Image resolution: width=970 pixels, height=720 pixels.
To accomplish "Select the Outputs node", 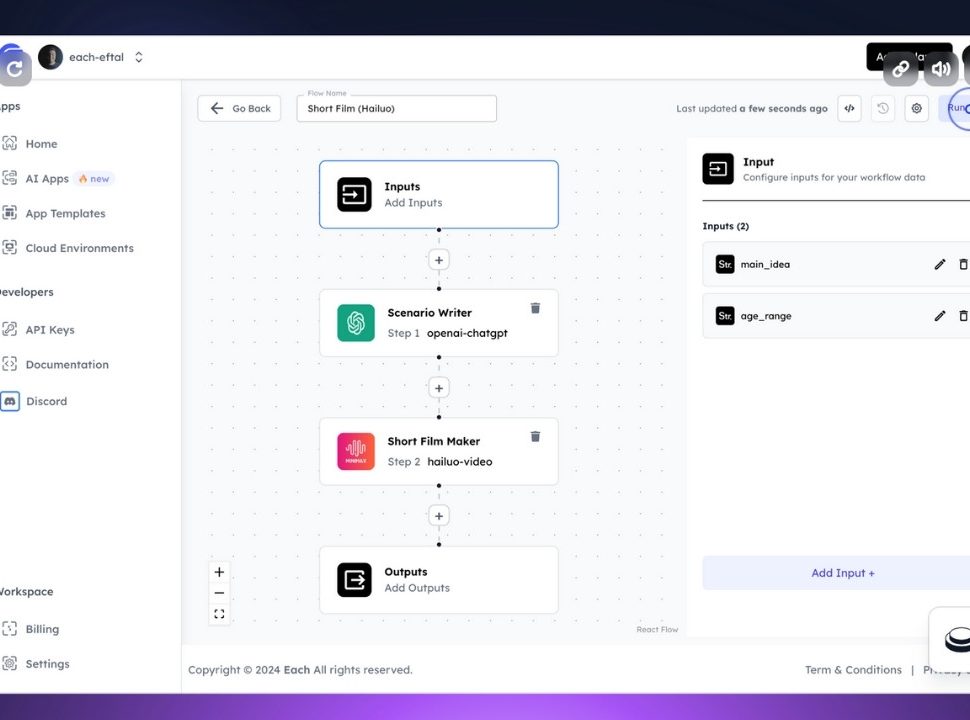I will tap(439, 580).
